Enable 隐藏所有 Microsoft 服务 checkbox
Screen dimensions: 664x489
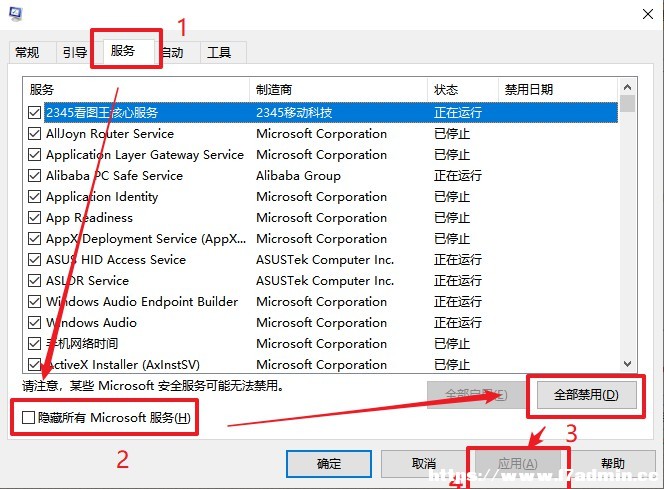tap(28, 417)
